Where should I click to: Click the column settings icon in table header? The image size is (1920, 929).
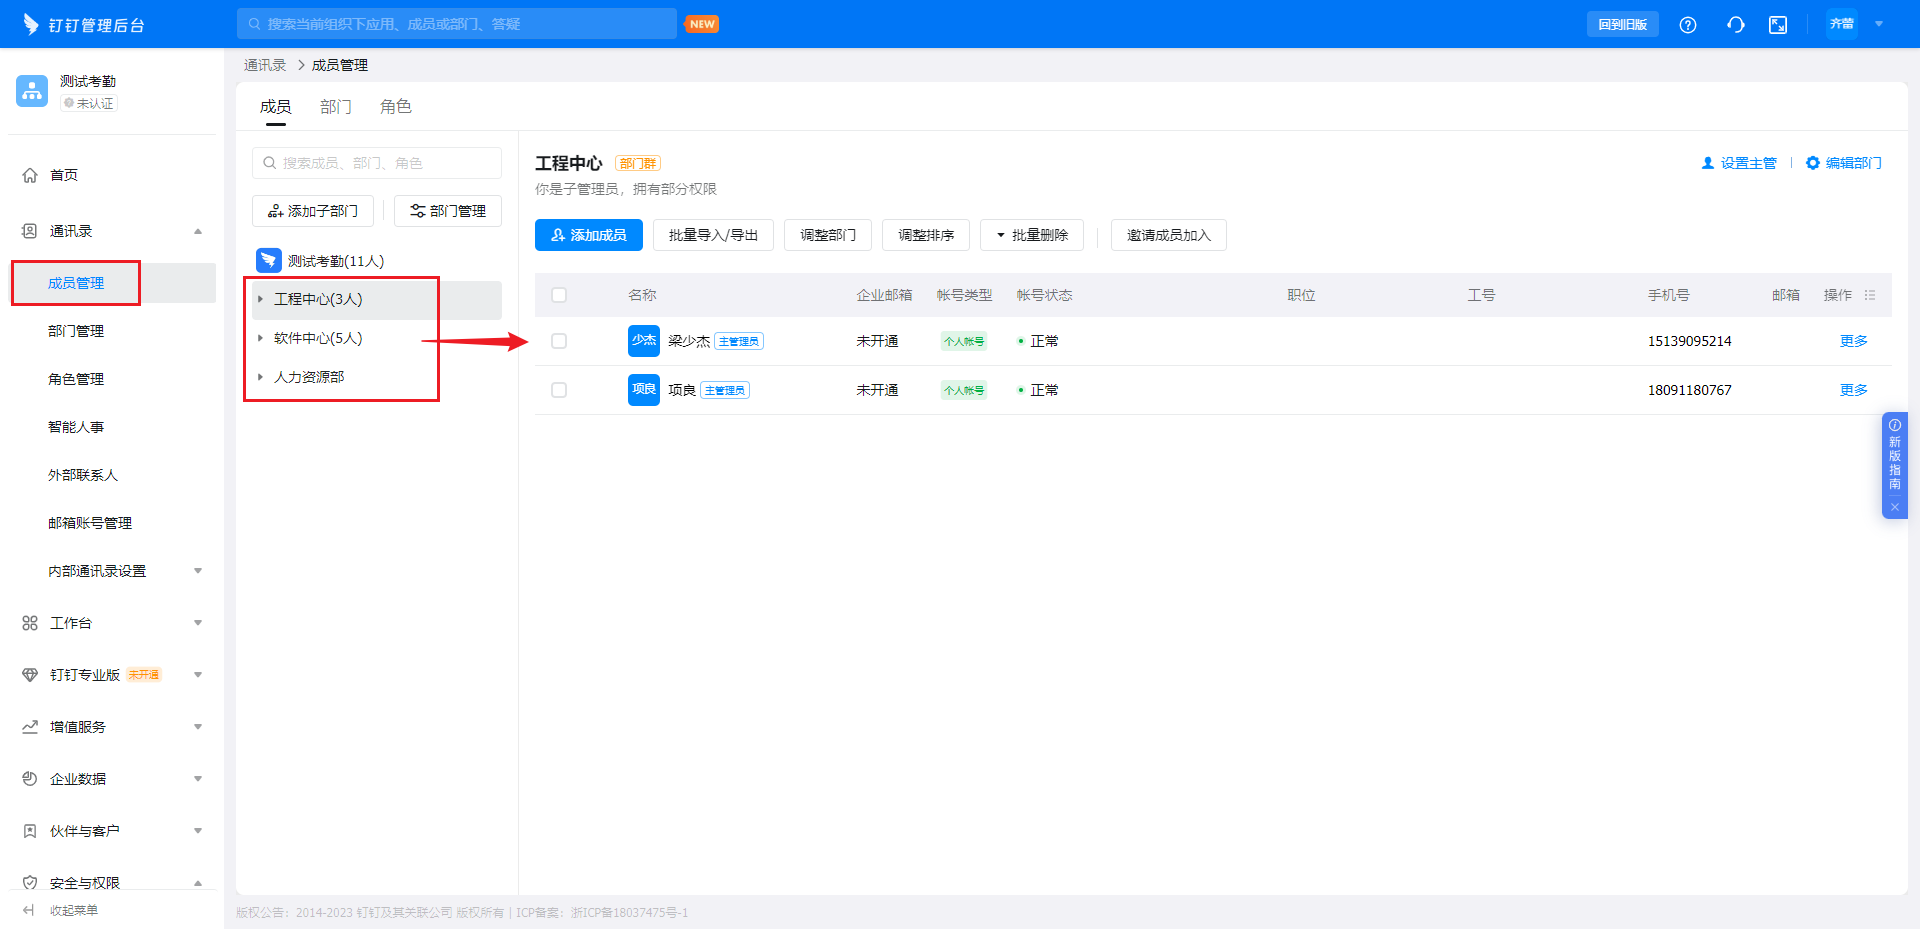(1870, 295)
